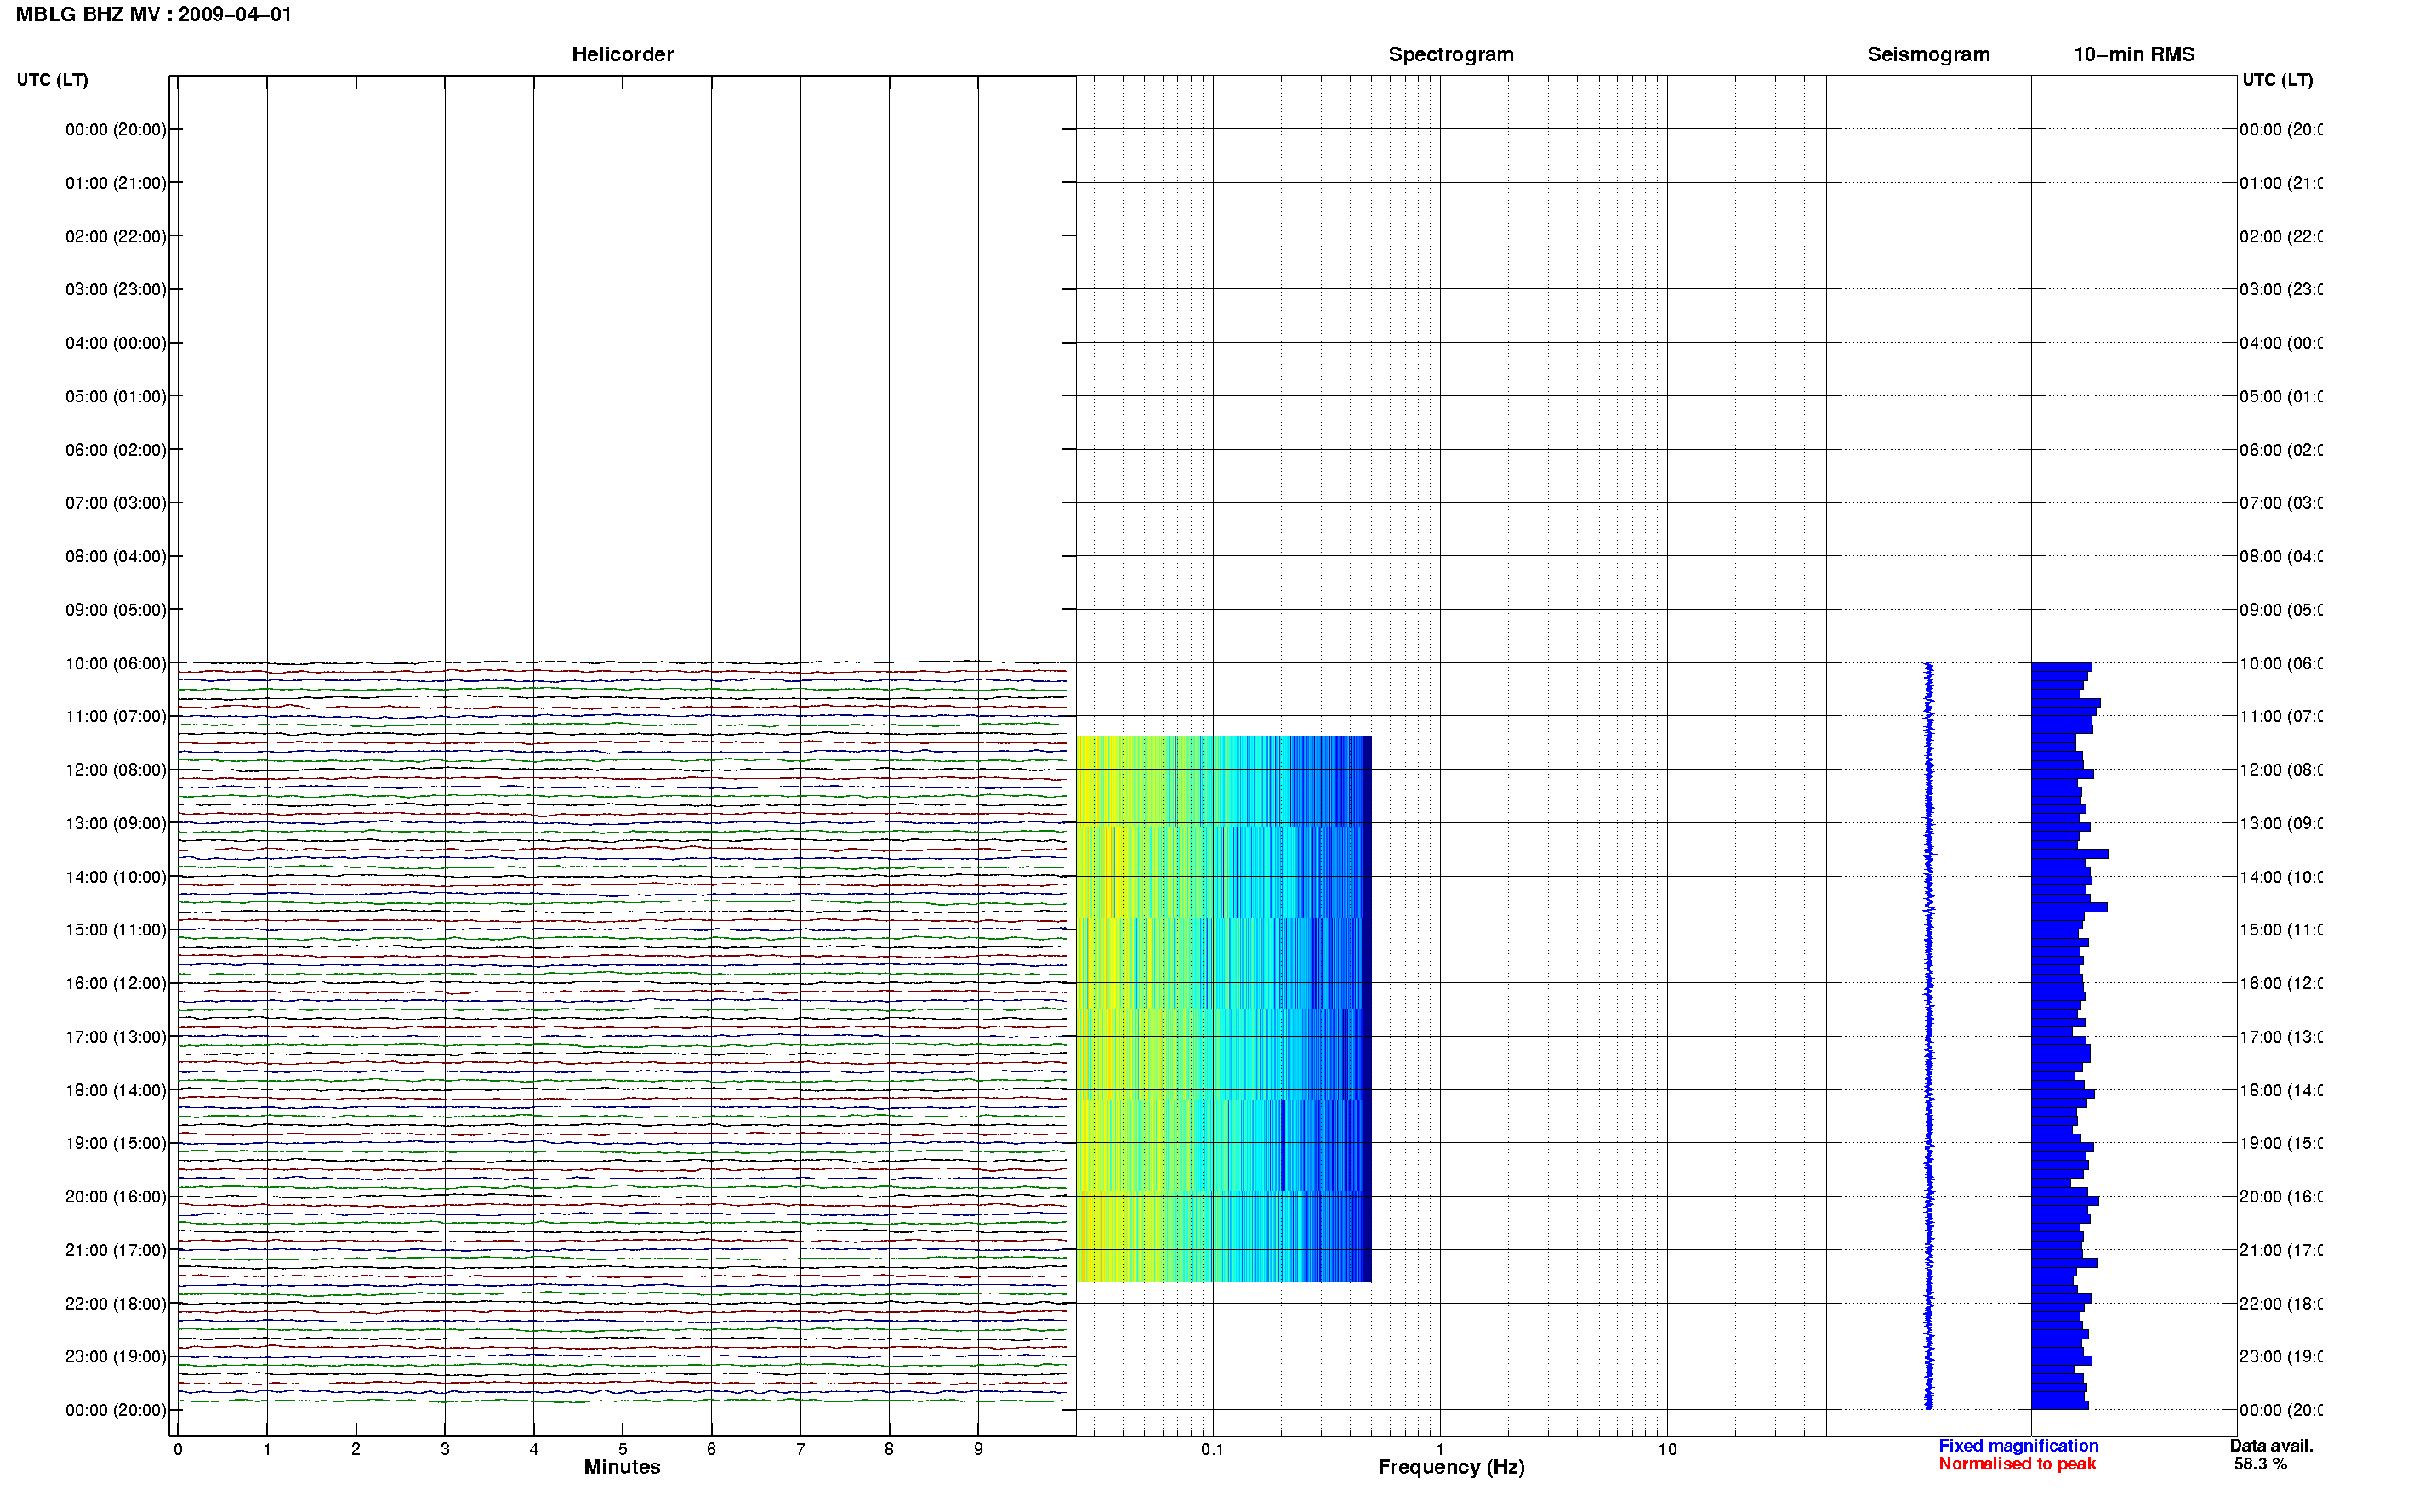Screen dimensions: 2419x1512
Task: Click the left '06:00 (02:00)' time label
Action: click(x=116, y=450)
